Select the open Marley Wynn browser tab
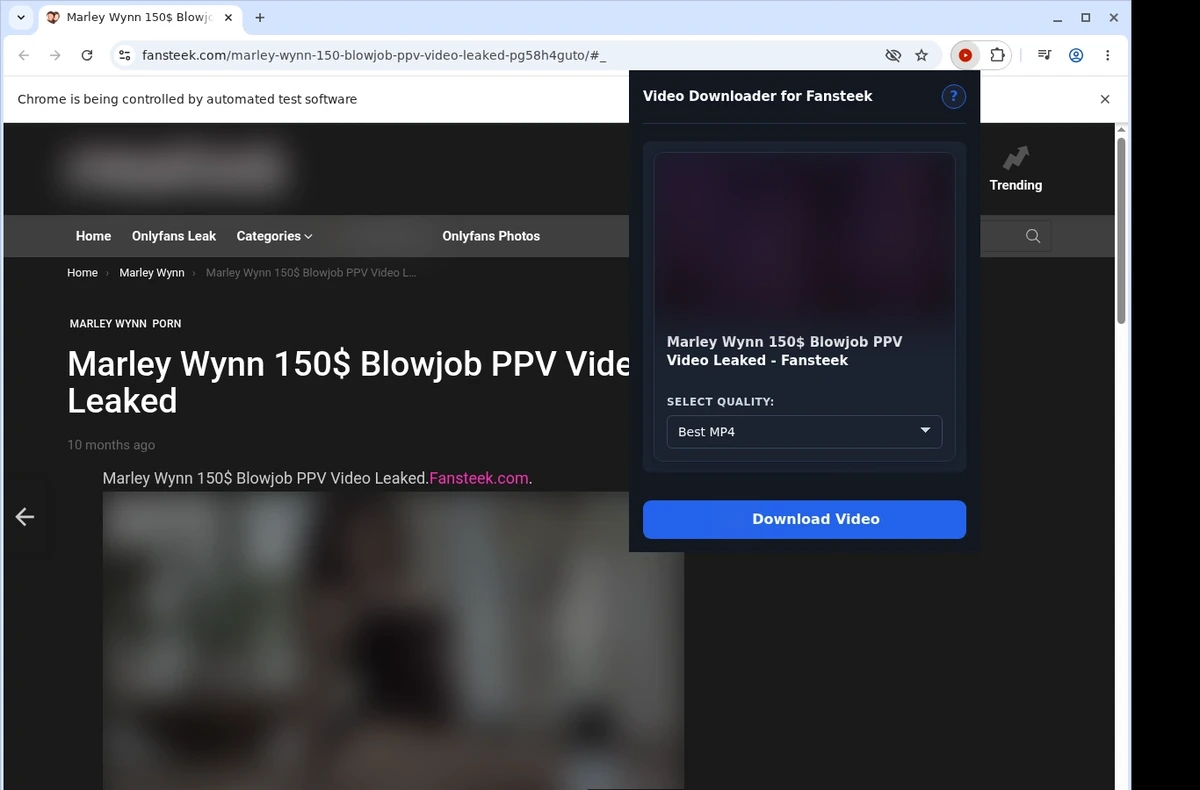Image resolution: width=1200 pixels, height=790 pixels. click(x=138, y=18)
